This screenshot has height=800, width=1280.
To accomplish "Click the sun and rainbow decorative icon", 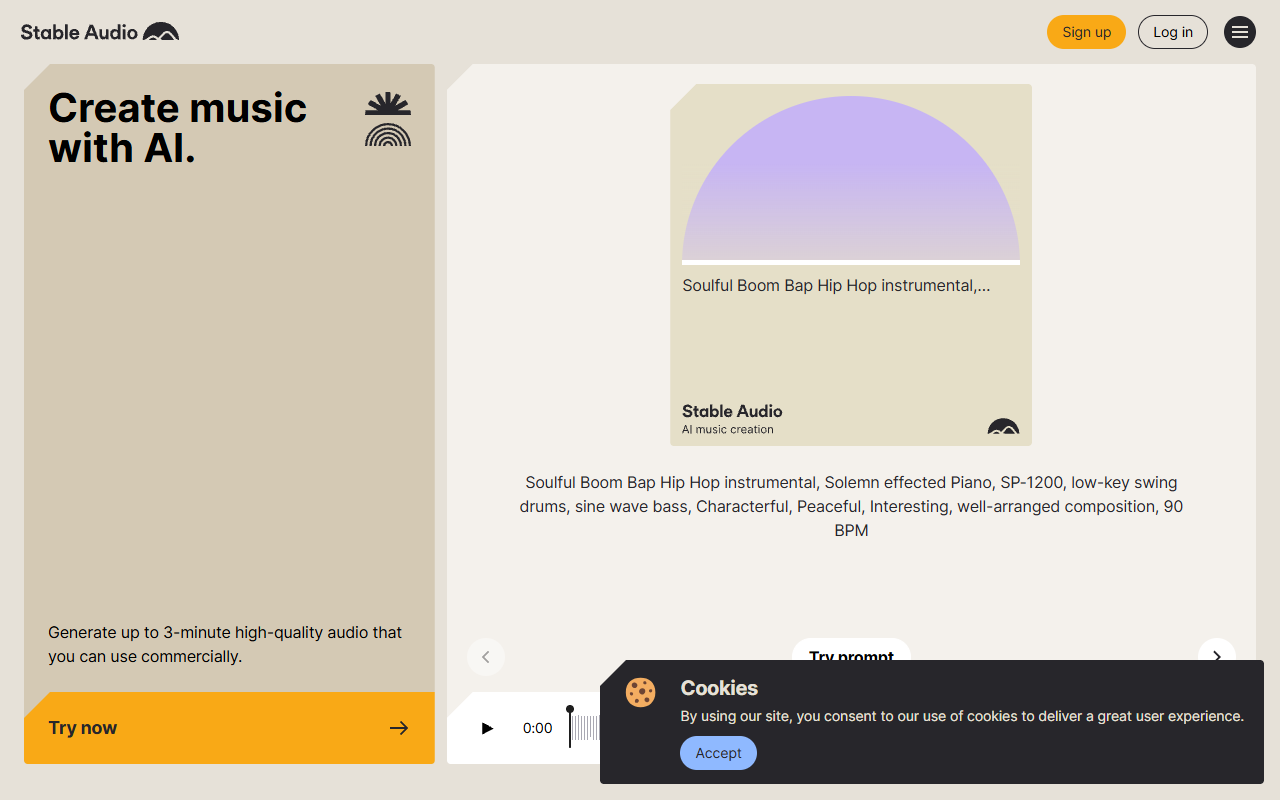I will [x=388, y=119].
